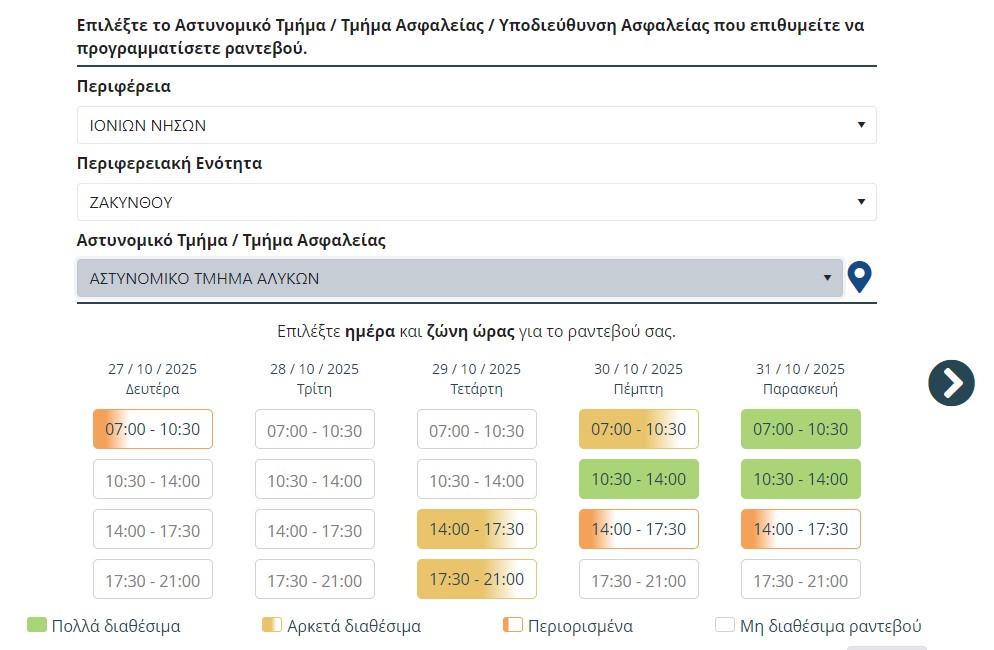Choose Friday 31/10 slot 10:30 - 14:00
This screenshot has height=650, width=994.
801,479
